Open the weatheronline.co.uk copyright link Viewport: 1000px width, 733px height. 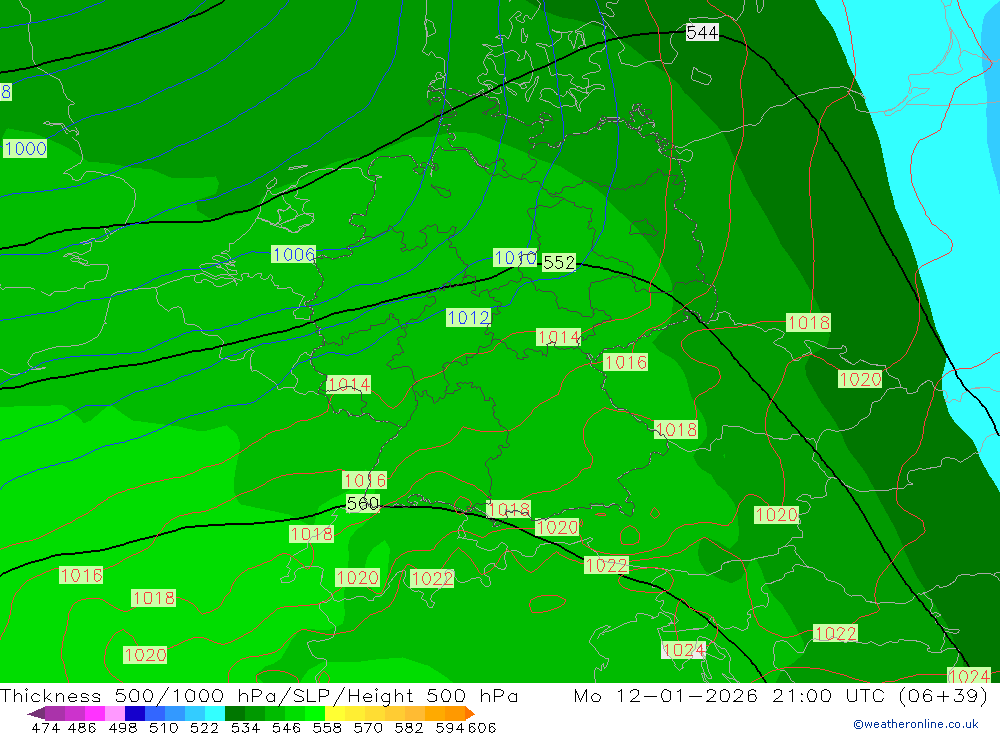(x=916, y=724)
